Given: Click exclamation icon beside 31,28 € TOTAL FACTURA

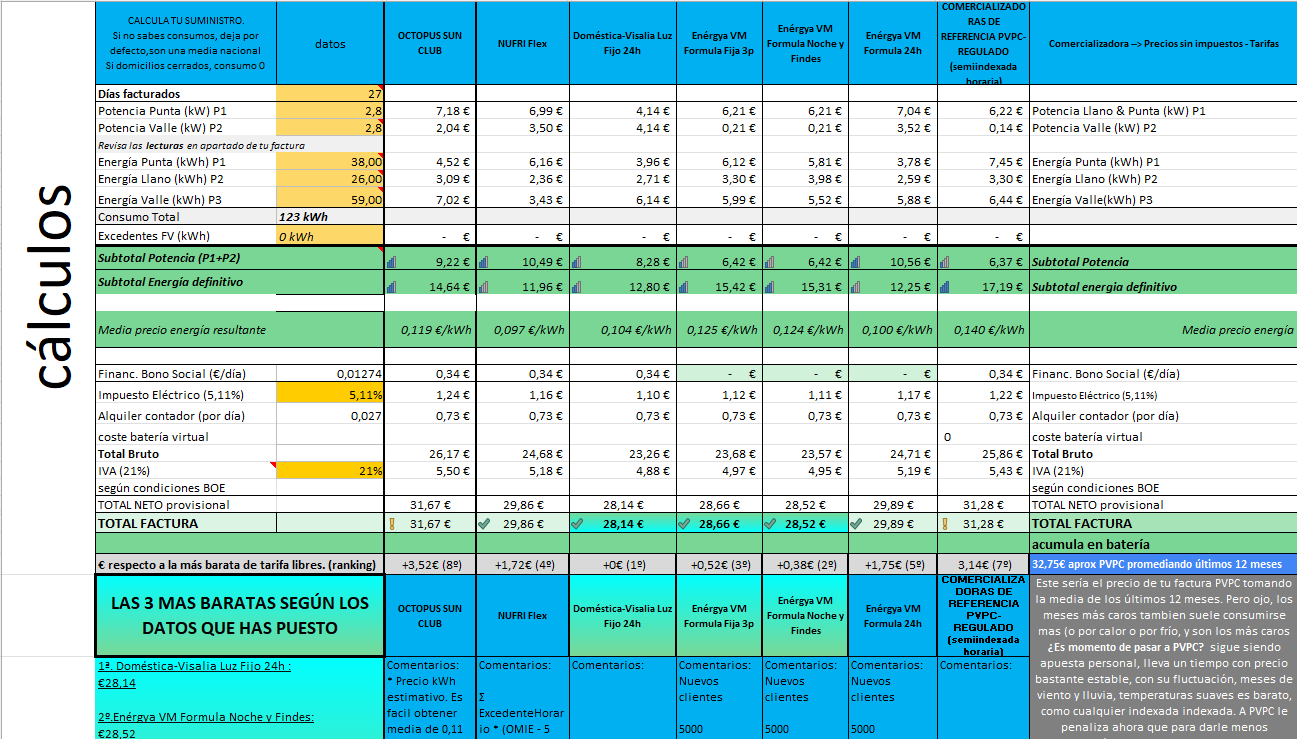Looking at the screenshot, I should 945,523.
